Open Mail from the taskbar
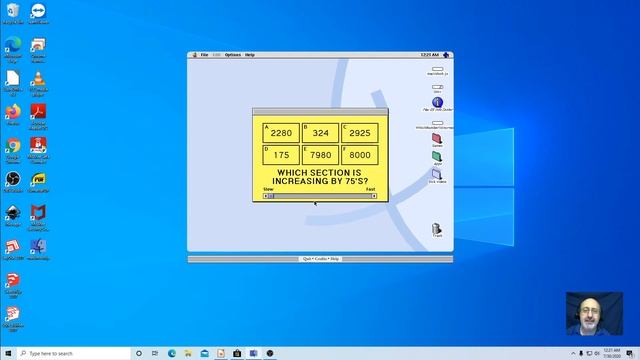The width and height of the screenshot is (640, 360). pyautogui.click(x=204, y=353)
